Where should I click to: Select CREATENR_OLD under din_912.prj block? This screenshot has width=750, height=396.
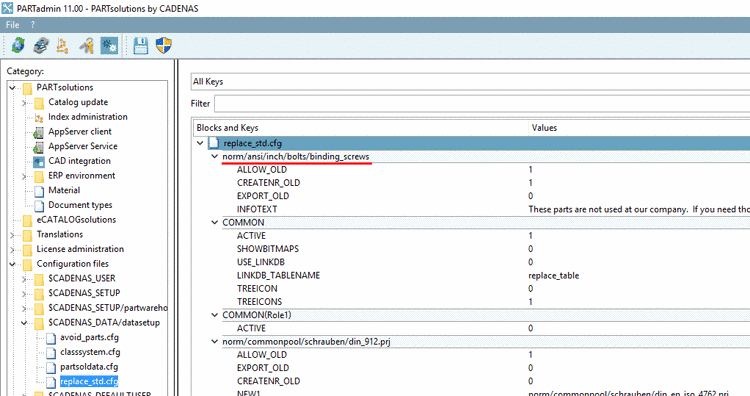coord(268,381)
